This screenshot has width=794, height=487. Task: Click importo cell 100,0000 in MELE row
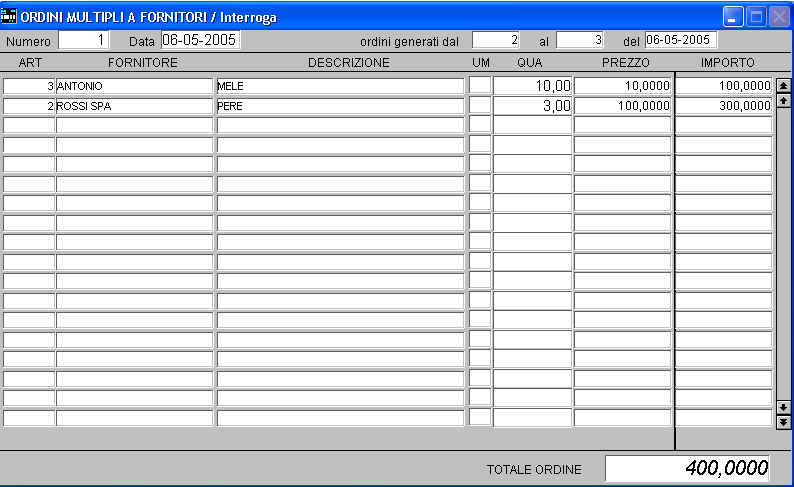coord(724,86)
